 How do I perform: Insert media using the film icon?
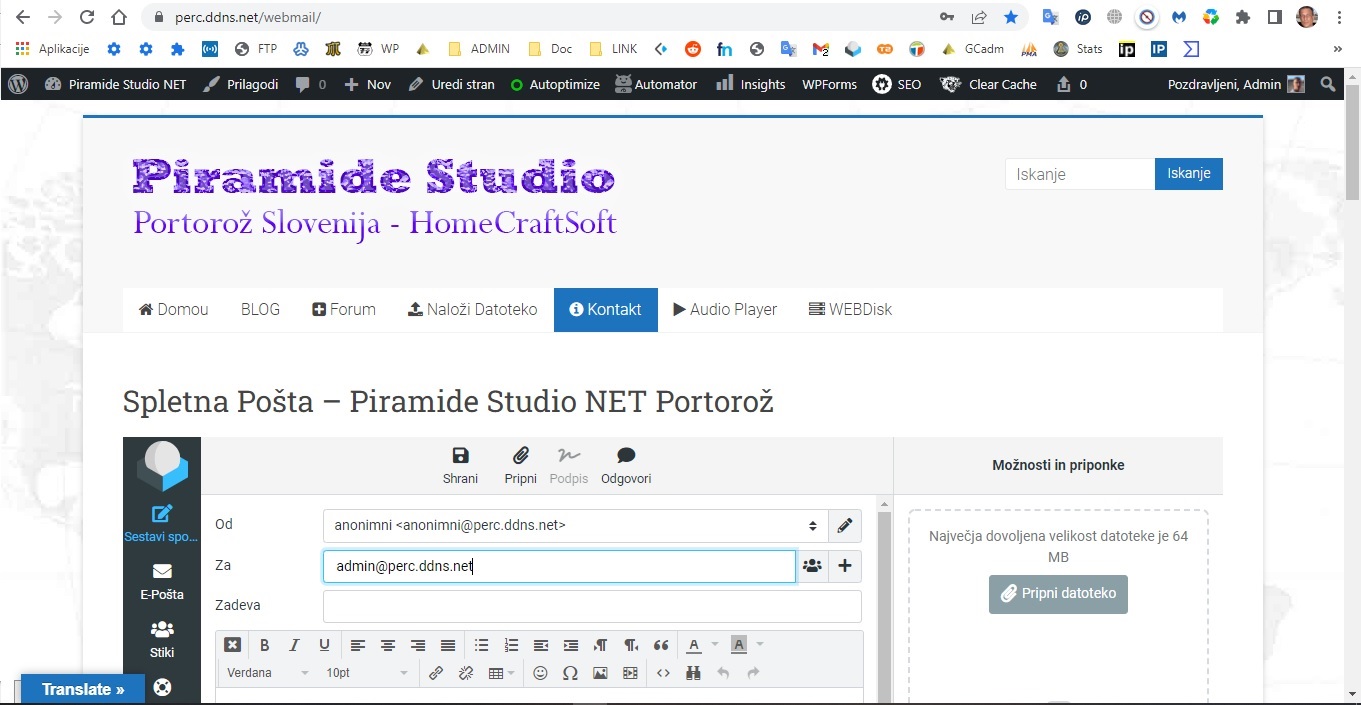click(x=630, y=673)
